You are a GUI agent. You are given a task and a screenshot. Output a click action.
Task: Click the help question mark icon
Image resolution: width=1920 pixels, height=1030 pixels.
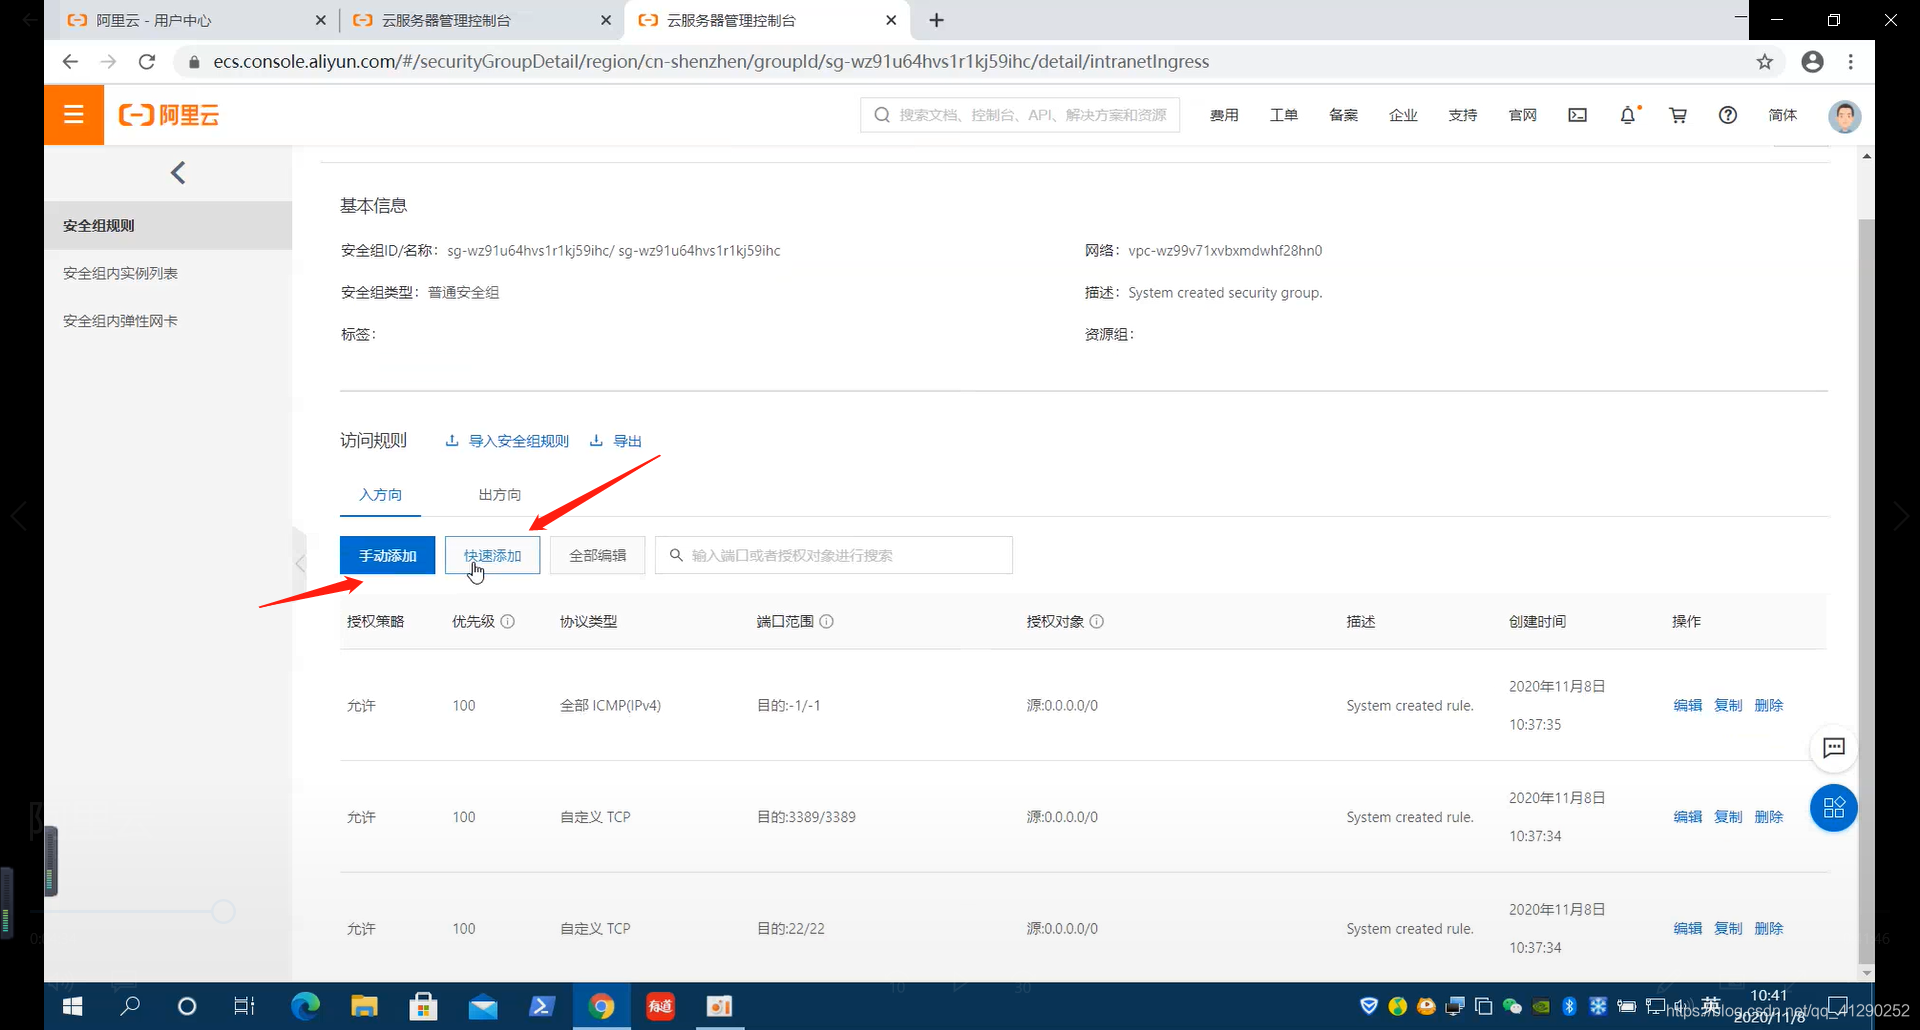1728,115
